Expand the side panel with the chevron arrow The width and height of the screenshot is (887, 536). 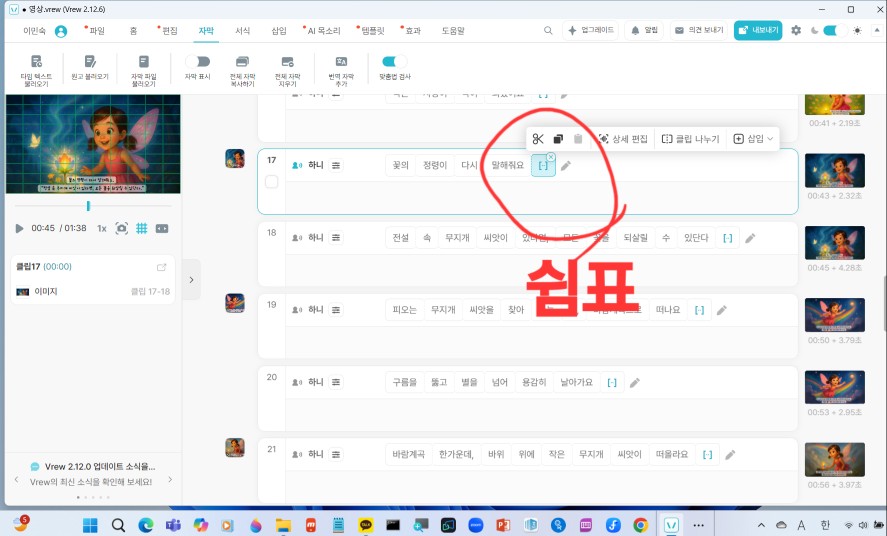click(x=191, y=280)
